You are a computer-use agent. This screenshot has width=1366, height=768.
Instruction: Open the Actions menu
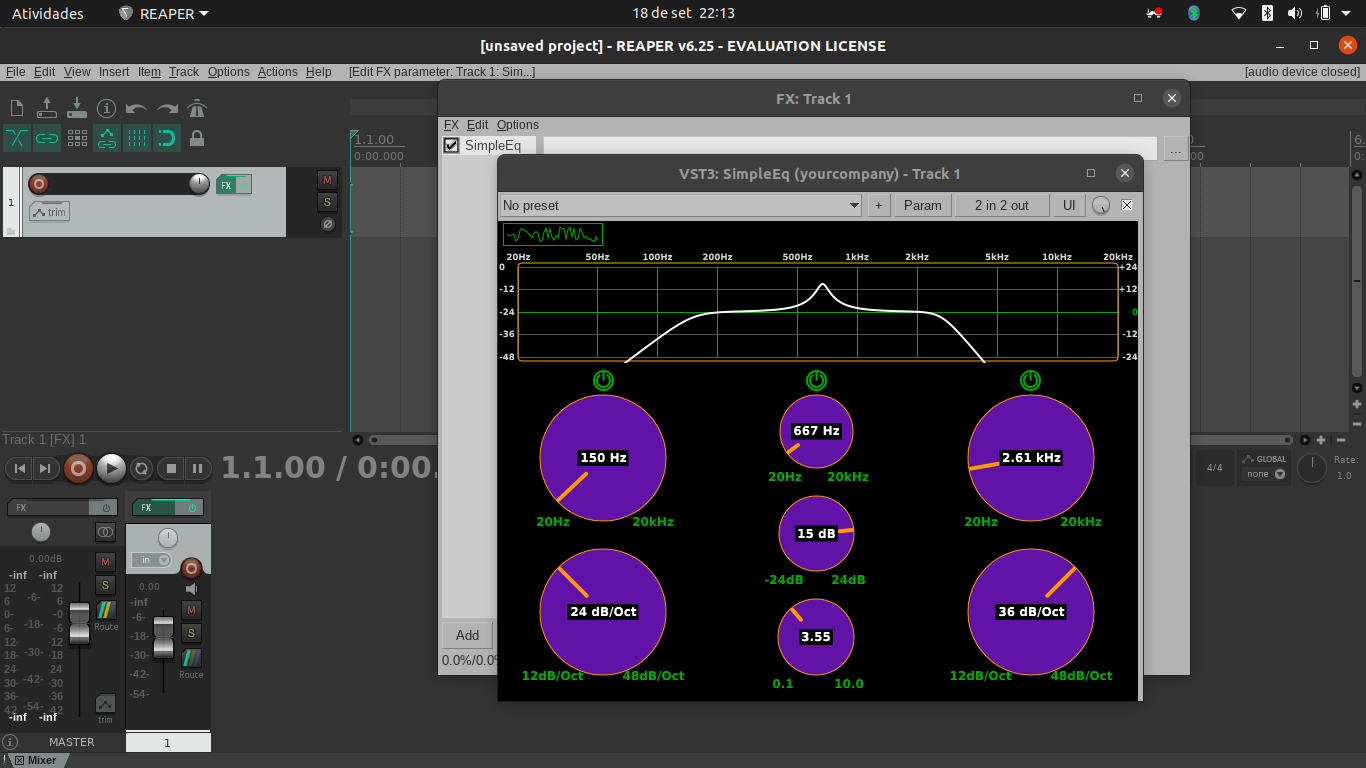[x=277, y=72]
